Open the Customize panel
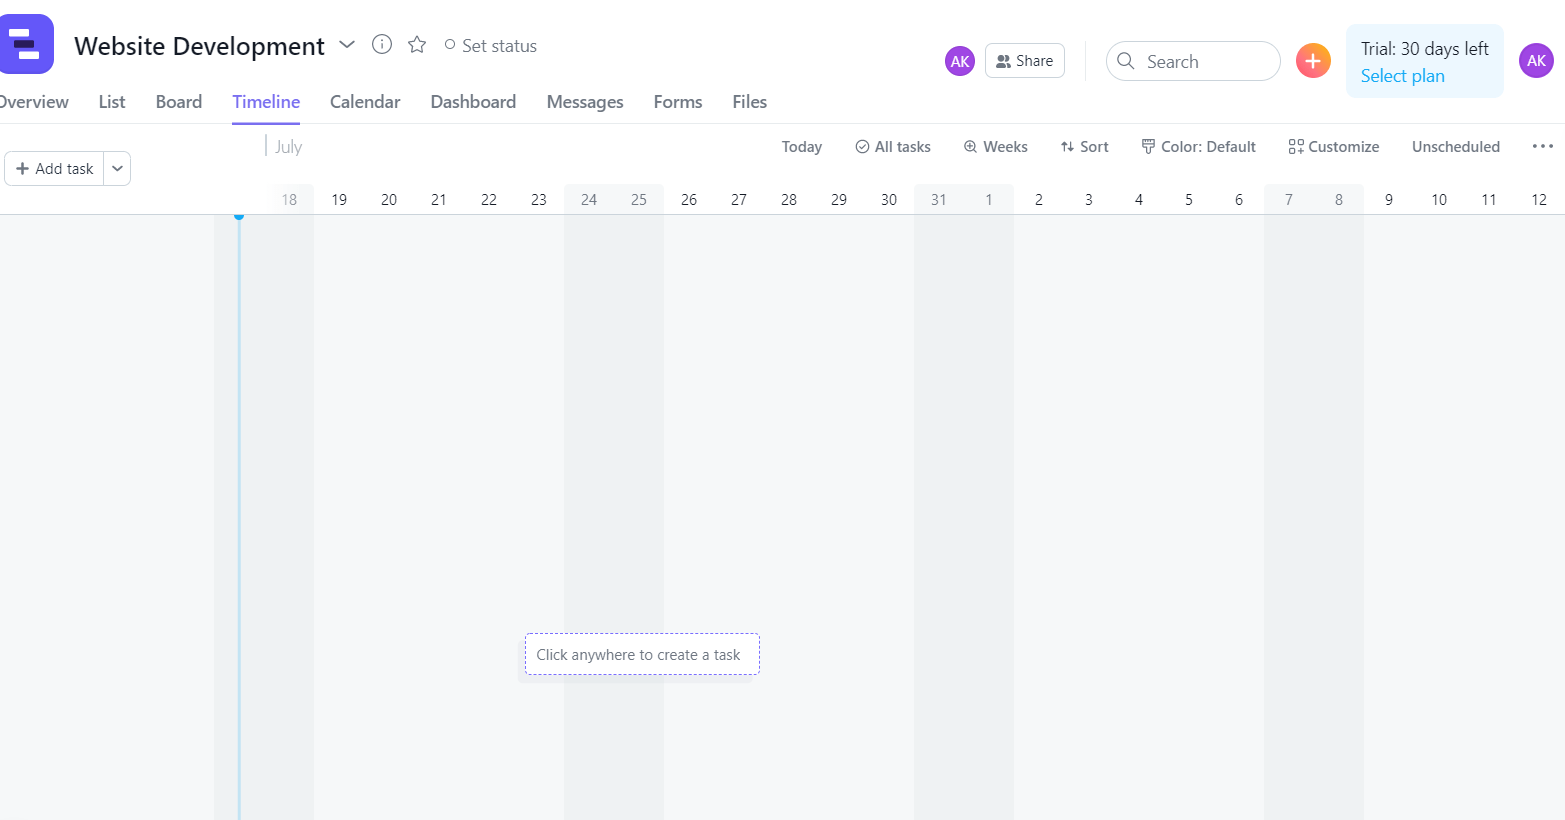This screenshot has height=820, width=1565. coord(1333,146)
